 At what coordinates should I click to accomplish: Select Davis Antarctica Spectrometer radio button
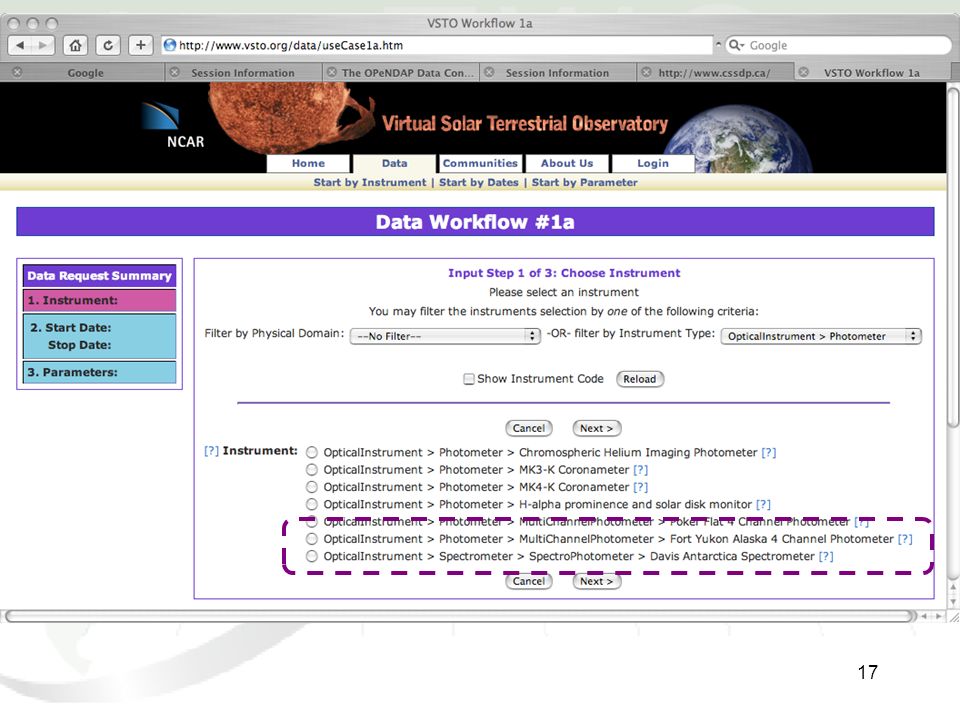[312, 557]
